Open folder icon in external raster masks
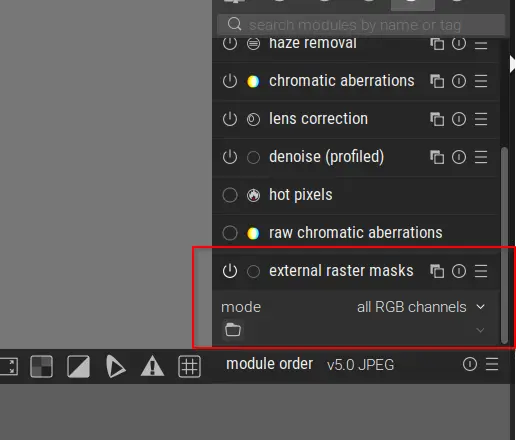 tap(233, 330)
